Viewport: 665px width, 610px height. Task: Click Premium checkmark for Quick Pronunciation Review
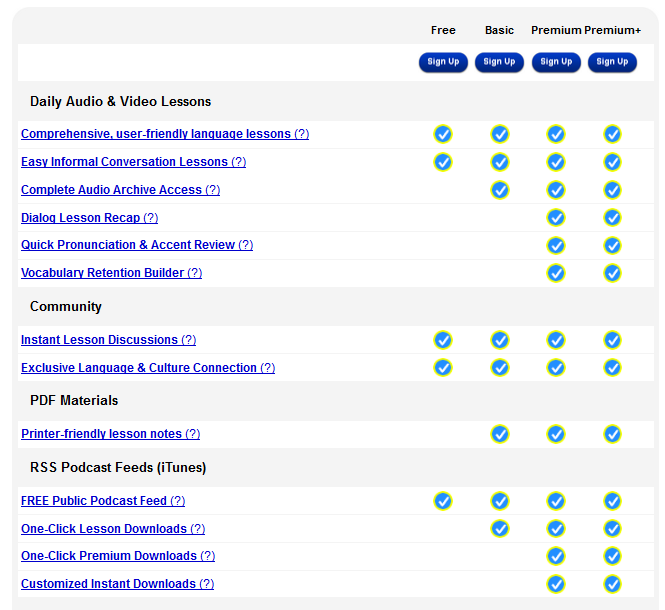point(556,246)
